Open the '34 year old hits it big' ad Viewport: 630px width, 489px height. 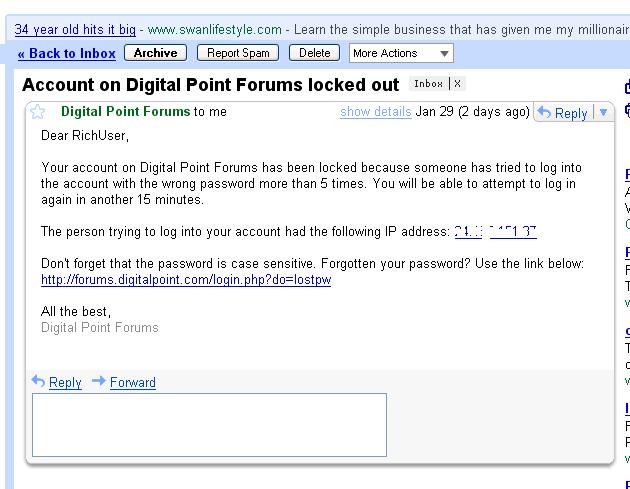pos(75,29)
